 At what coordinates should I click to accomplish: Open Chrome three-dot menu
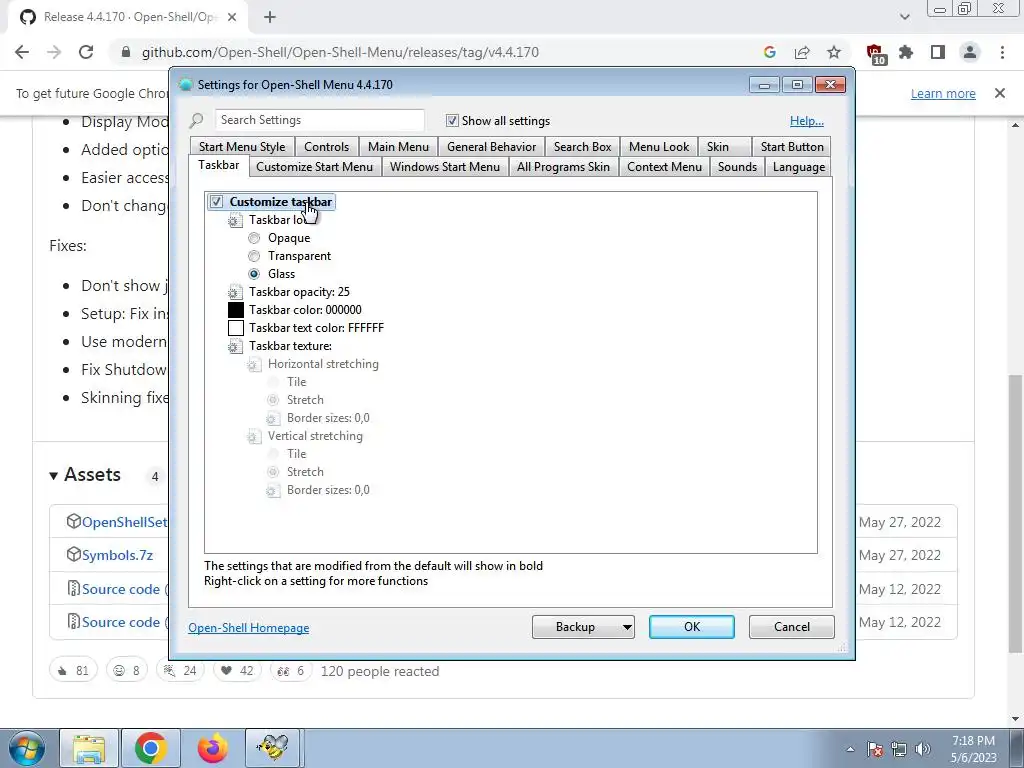(x=1002, y=52)
